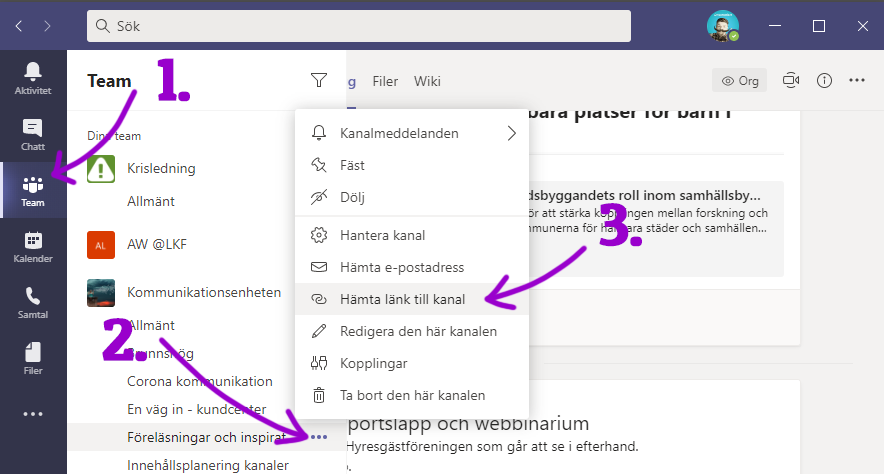Open En väg in - kundcenter channel

(196, 409)
